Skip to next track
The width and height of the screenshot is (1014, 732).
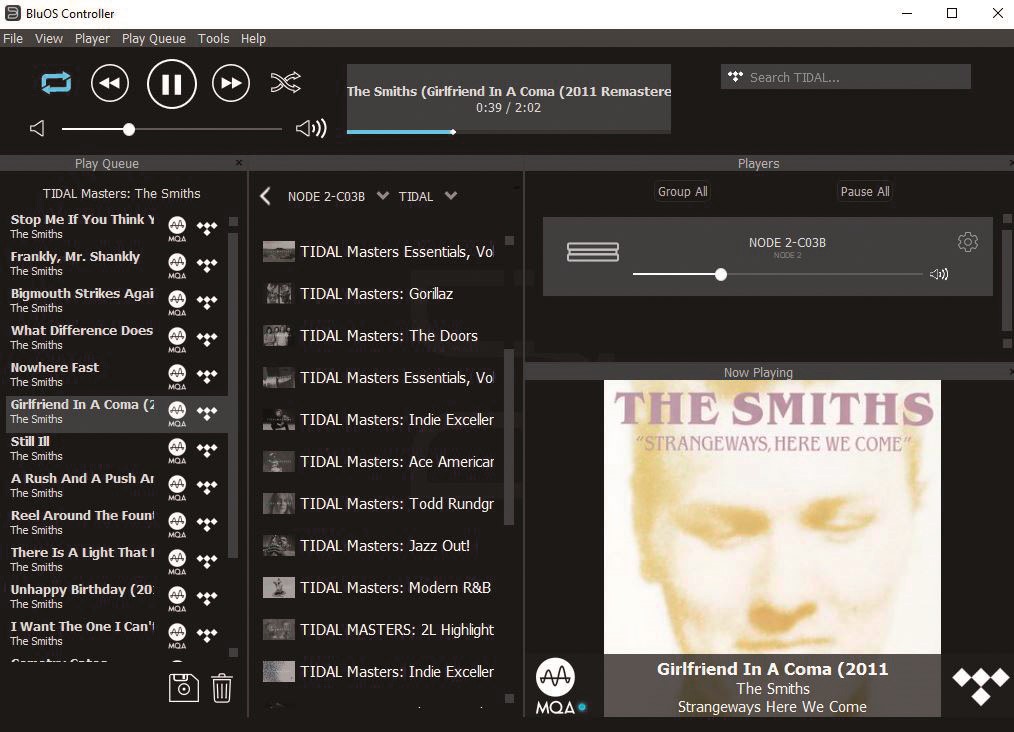(x=231, y=83)
